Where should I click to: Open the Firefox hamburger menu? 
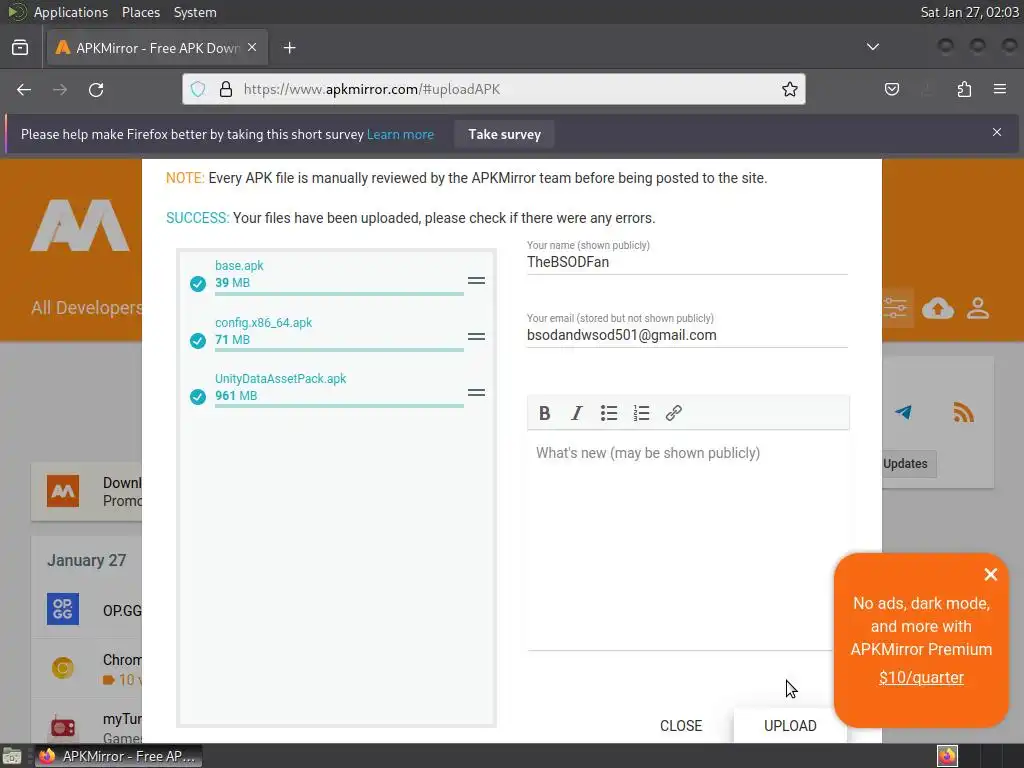coord(1000,89)
